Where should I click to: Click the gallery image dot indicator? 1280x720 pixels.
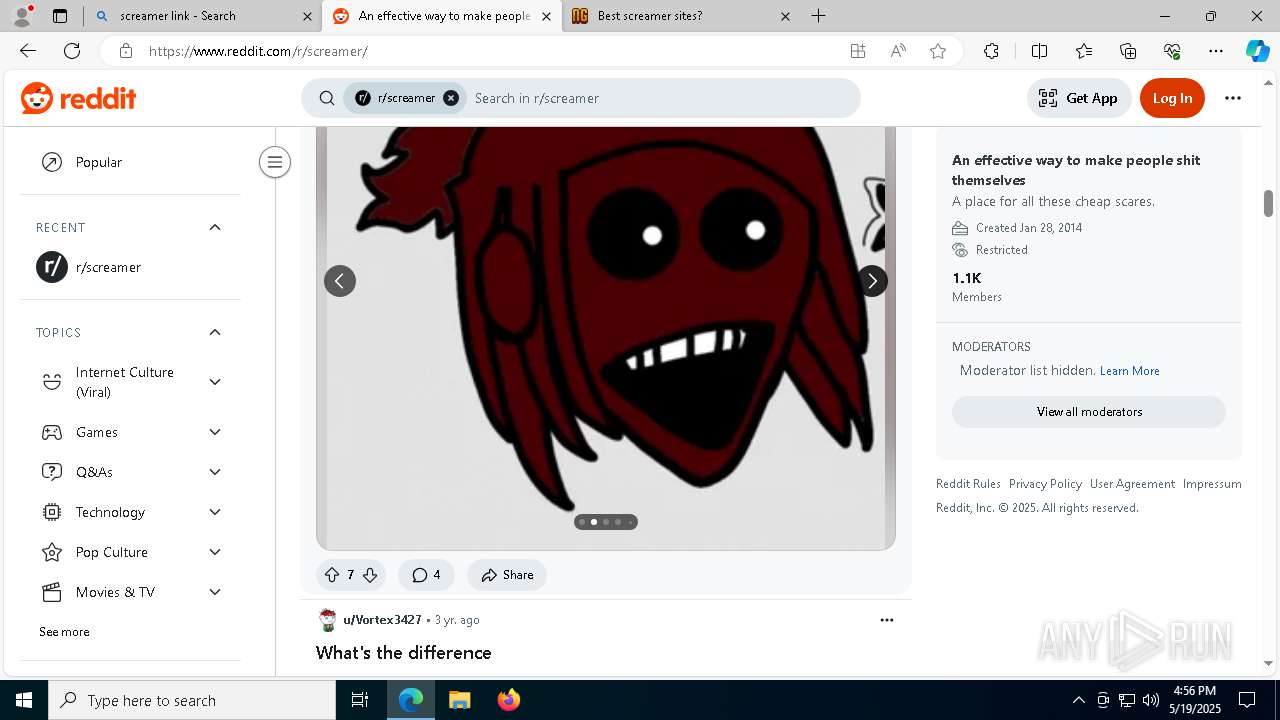point(606,522)
